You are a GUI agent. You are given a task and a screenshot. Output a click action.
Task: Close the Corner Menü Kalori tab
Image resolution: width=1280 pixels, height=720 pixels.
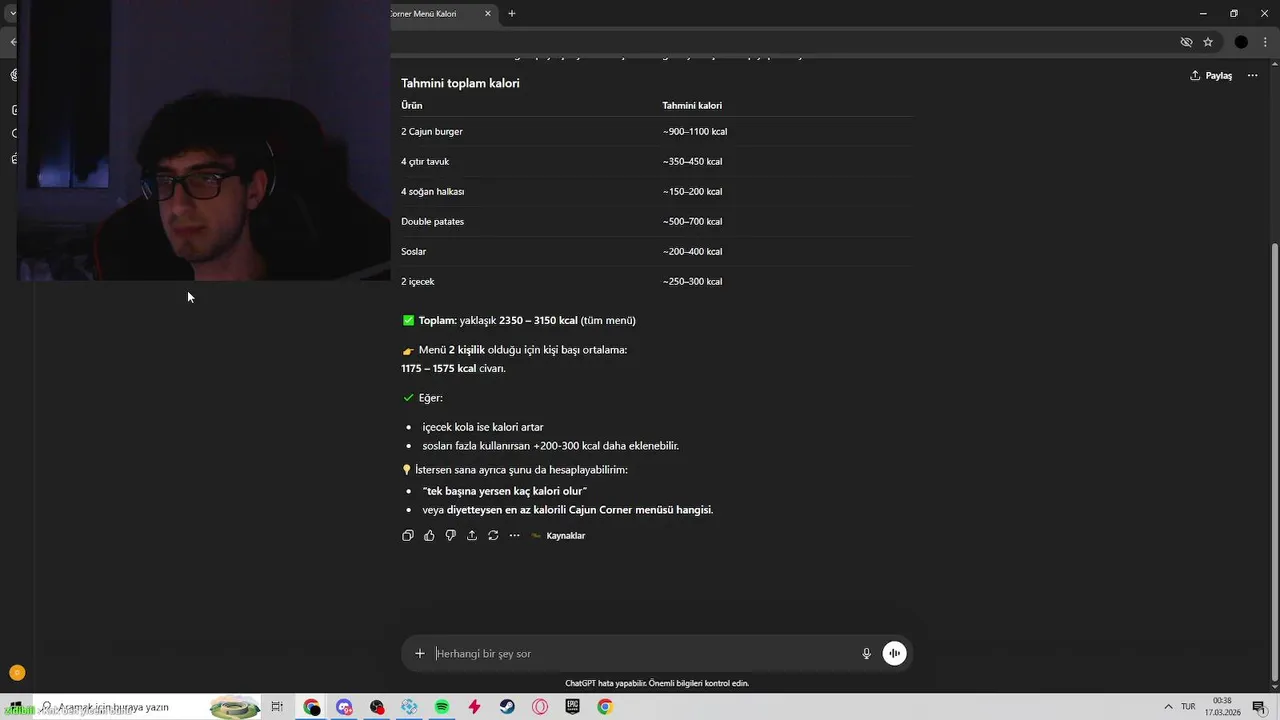pos(488,14)
